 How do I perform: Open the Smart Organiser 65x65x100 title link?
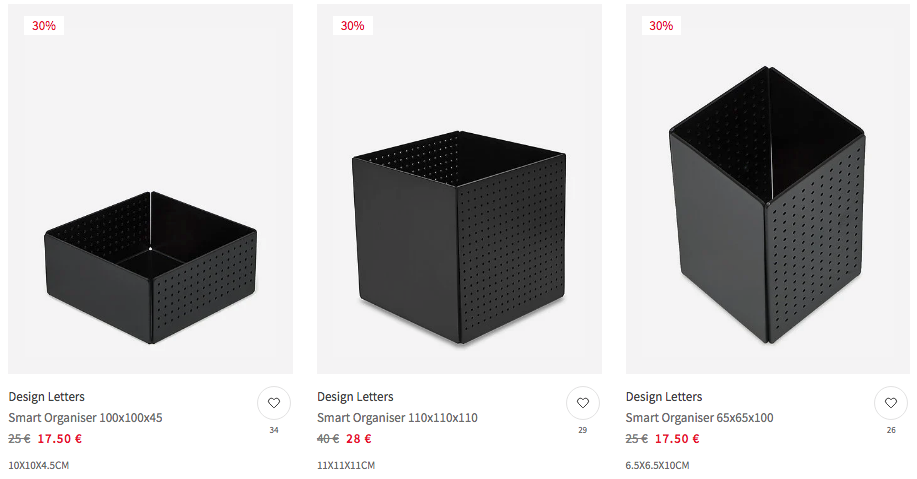coord(699,418)
